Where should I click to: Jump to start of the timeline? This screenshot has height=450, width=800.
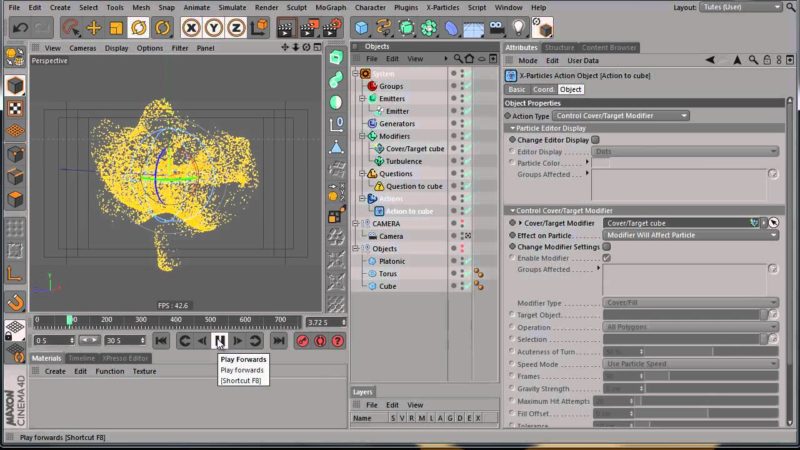tap(163, 341)
